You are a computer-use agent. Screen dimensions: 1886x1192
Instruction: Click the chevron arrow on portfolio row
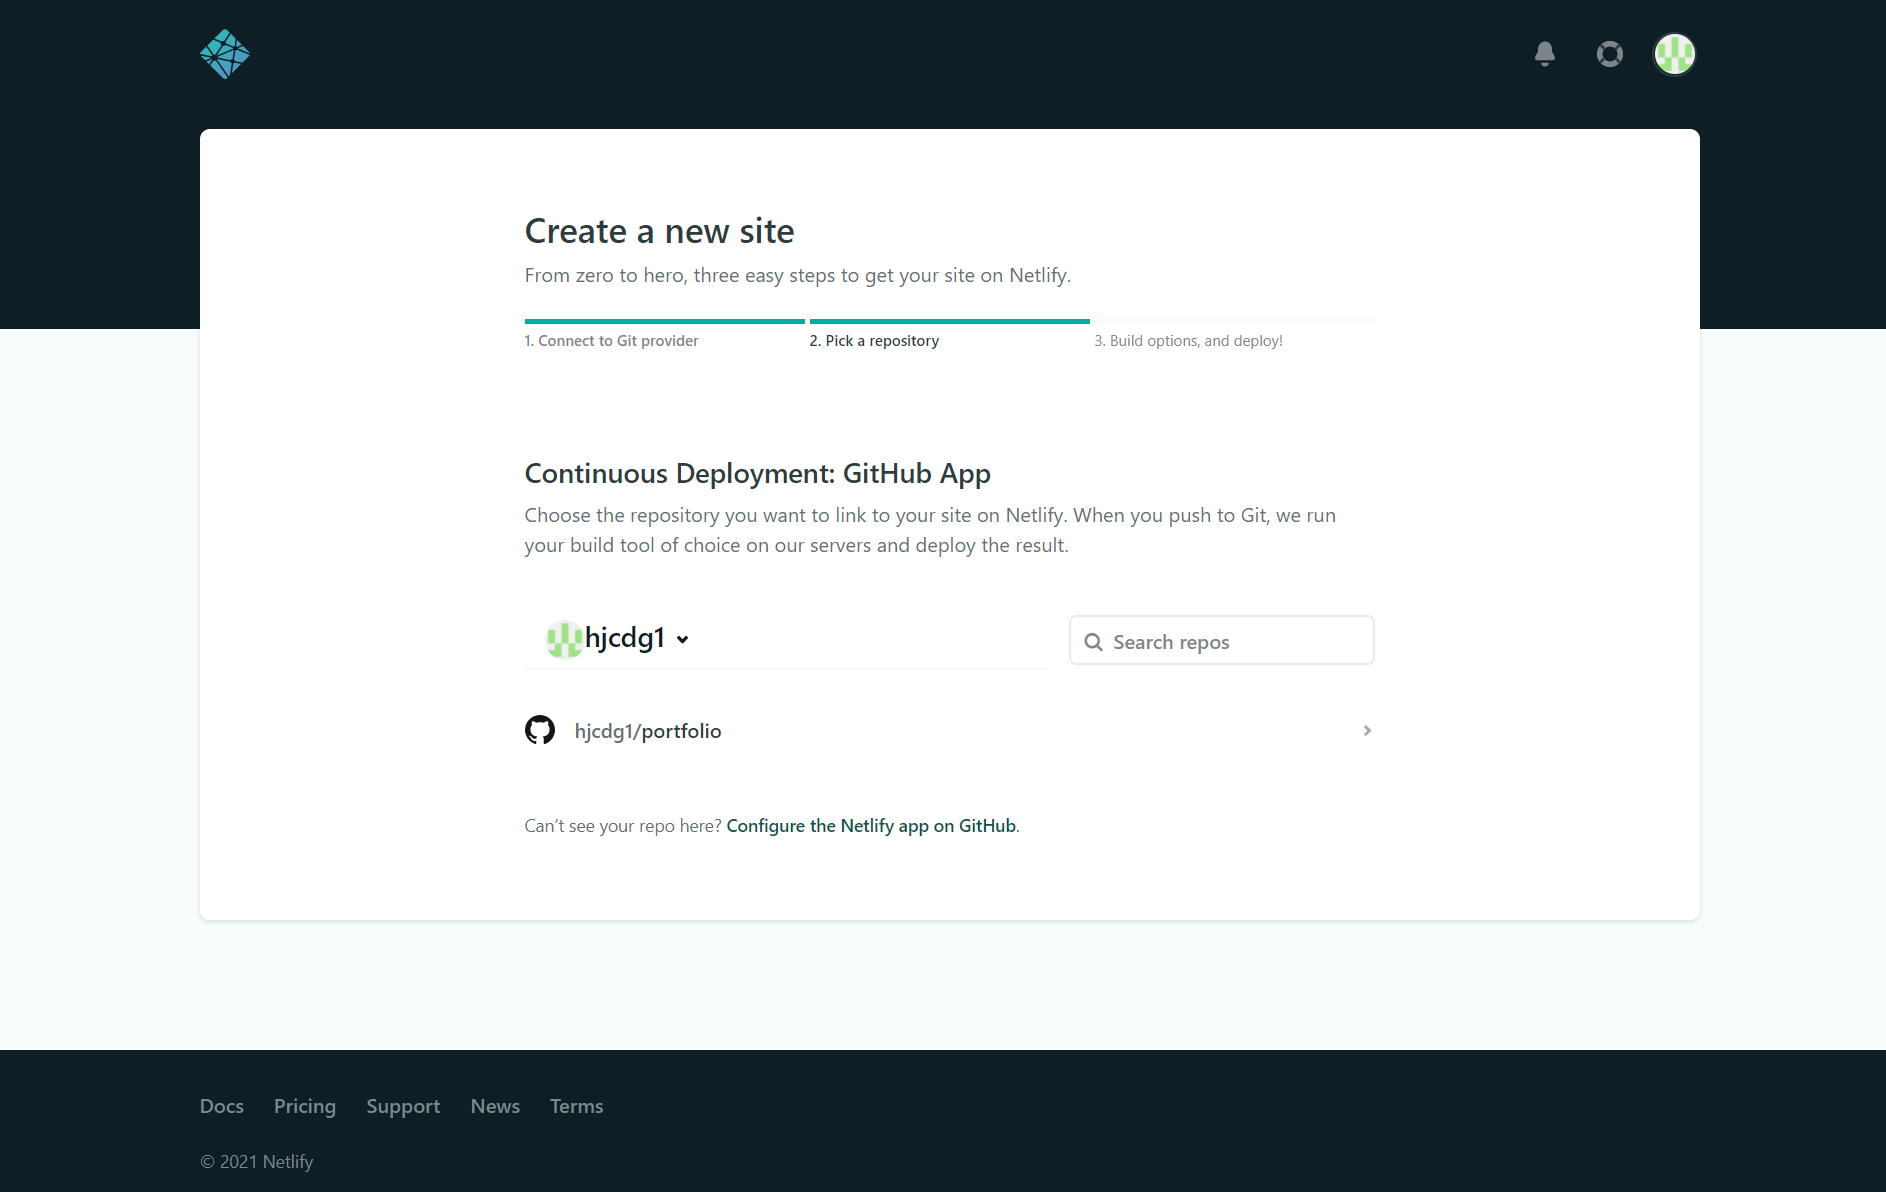click(1367, 731)
